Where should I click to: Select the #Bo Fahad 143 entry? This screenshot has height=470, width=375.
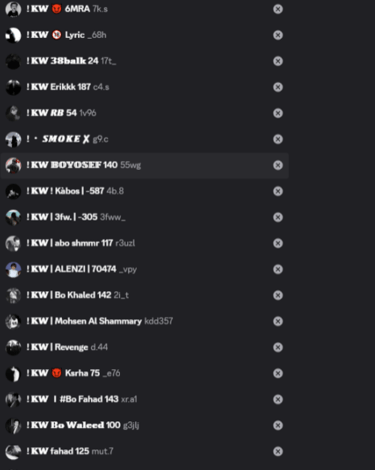pyautogui.click(x=144, y=399)
